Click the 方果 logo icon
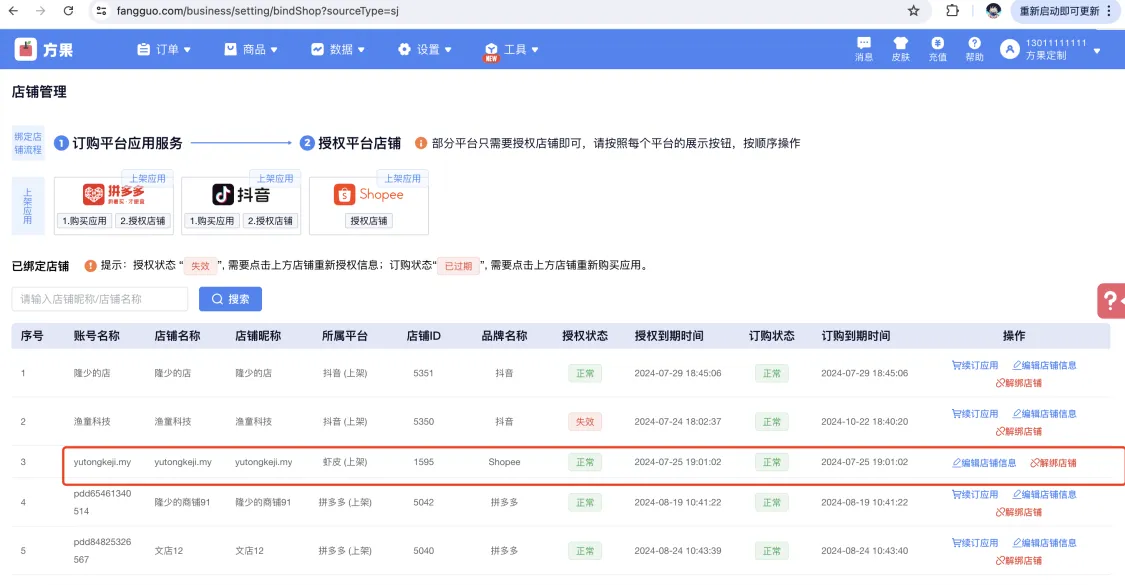 click(26, 49)
